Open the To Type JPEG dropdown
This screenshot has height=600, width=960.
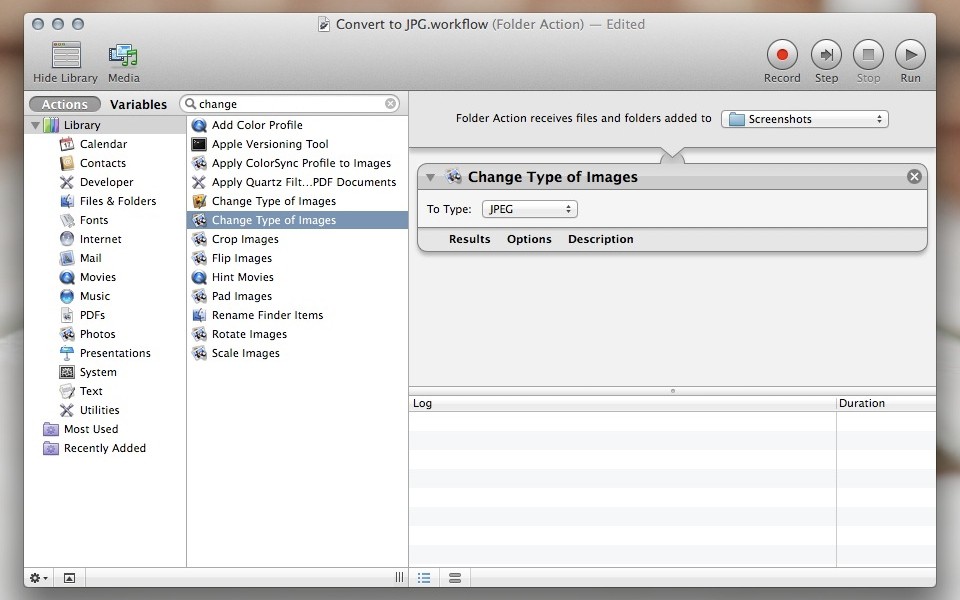click(529, 209)
